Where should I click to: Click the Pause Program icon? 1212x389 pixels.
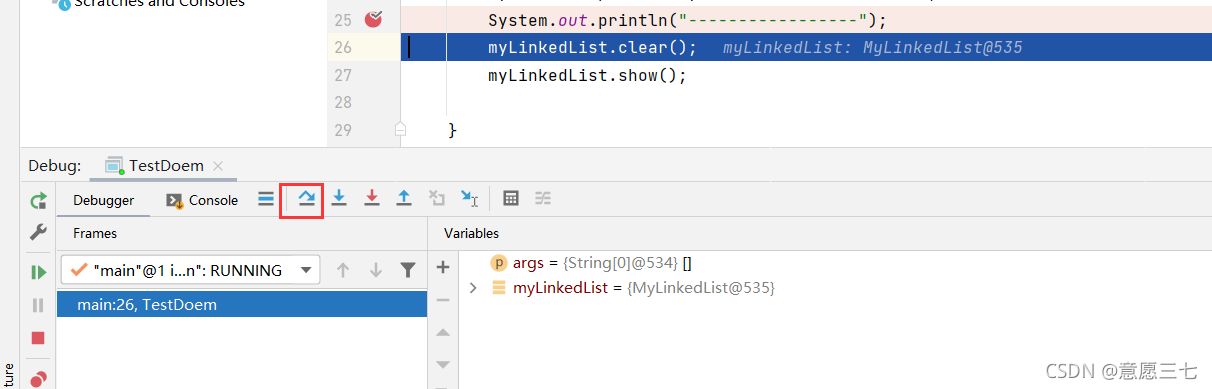pos(38,305)
